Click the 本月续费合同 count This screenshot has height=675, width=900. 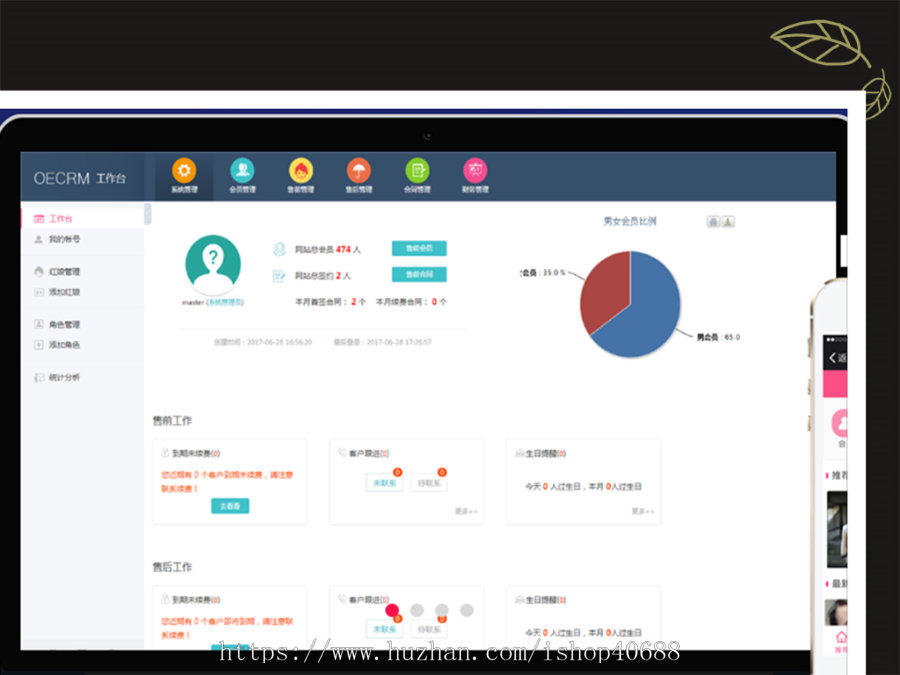[x=435, y=301]
